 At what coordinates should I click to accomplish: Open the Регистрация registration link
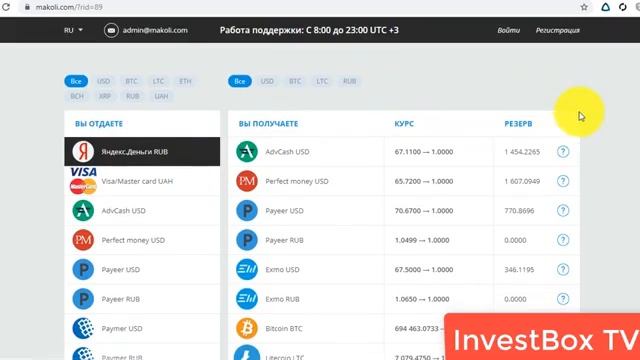pyautogui.click(x=558, y=30)
